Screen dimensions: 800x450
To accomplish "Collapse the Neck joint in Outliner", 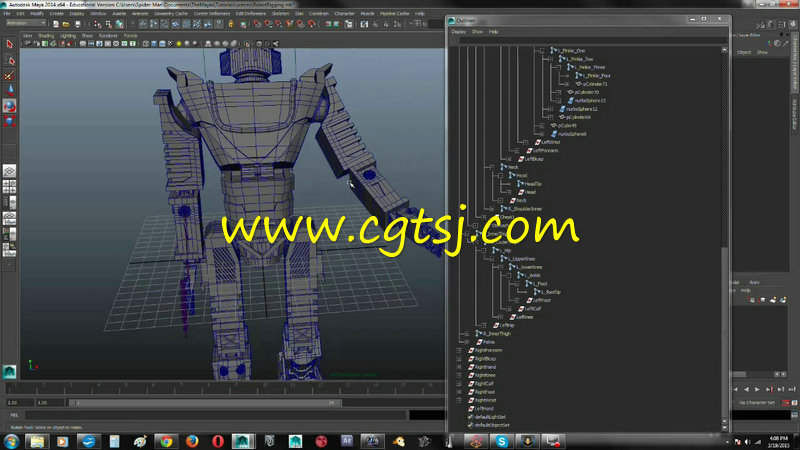I will point(492,167).
